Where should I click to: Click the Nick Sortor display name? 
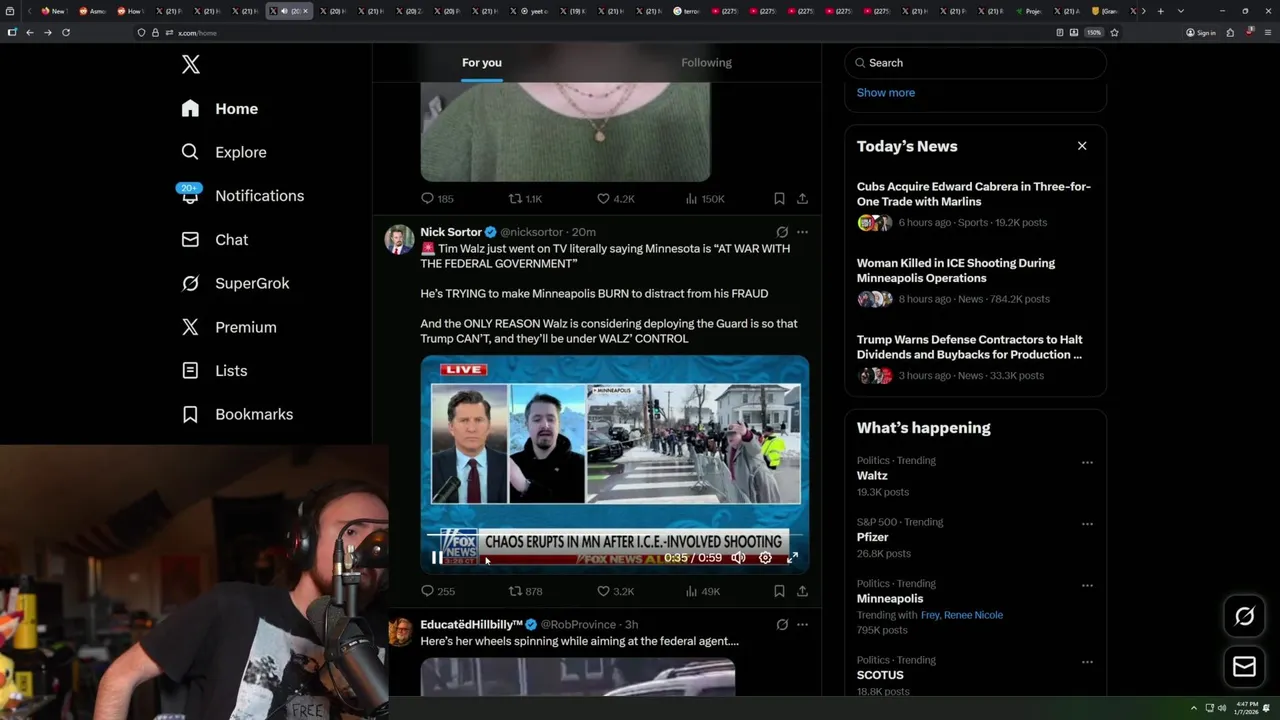click(x=451, y=232)
